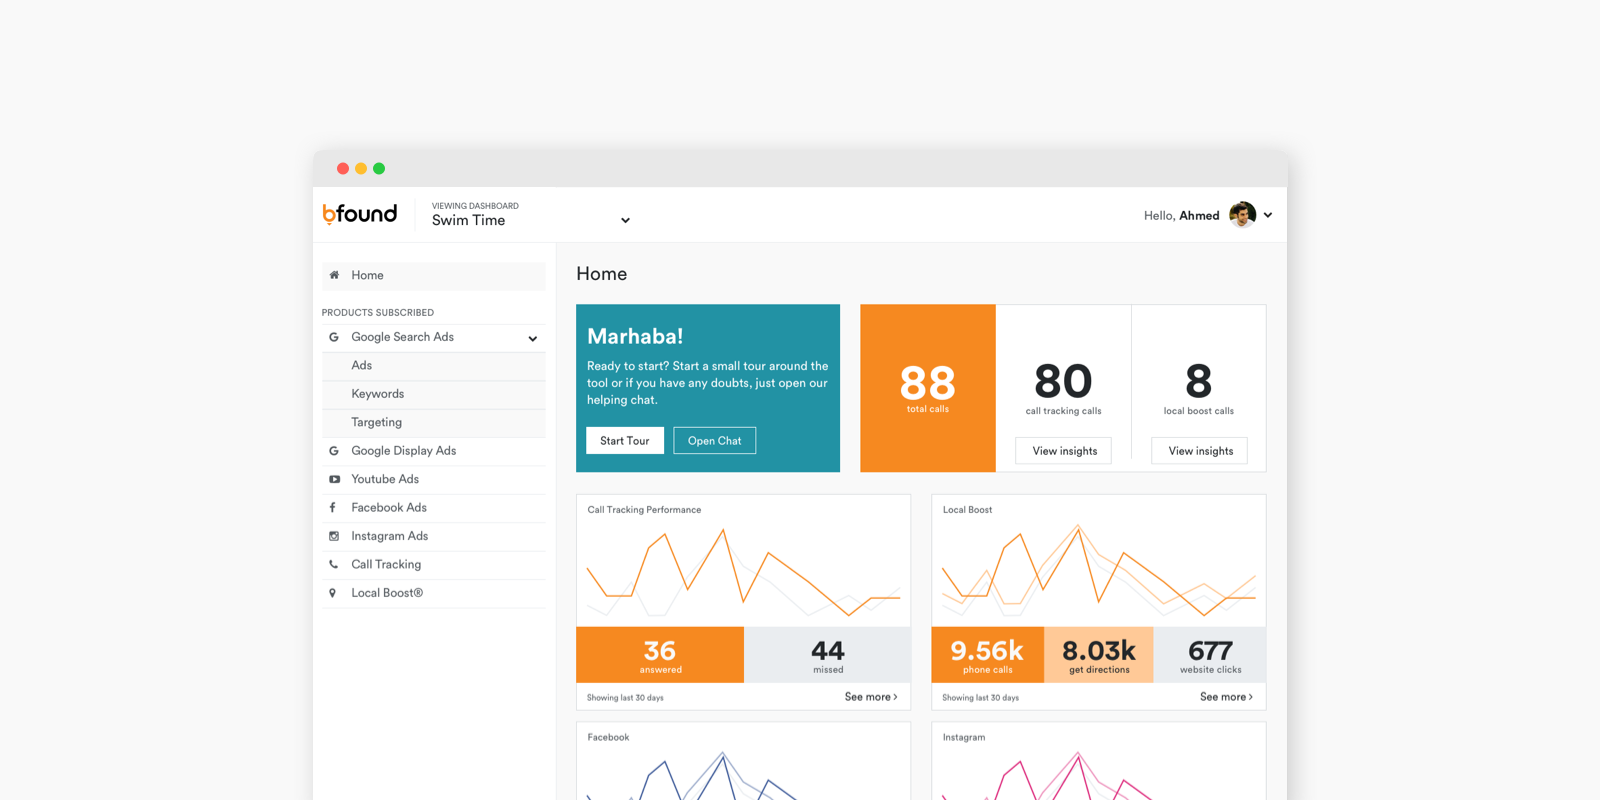Click the Google Display Ads G icon
This screenshot has width=1600, height=800.
coord(334,451)
